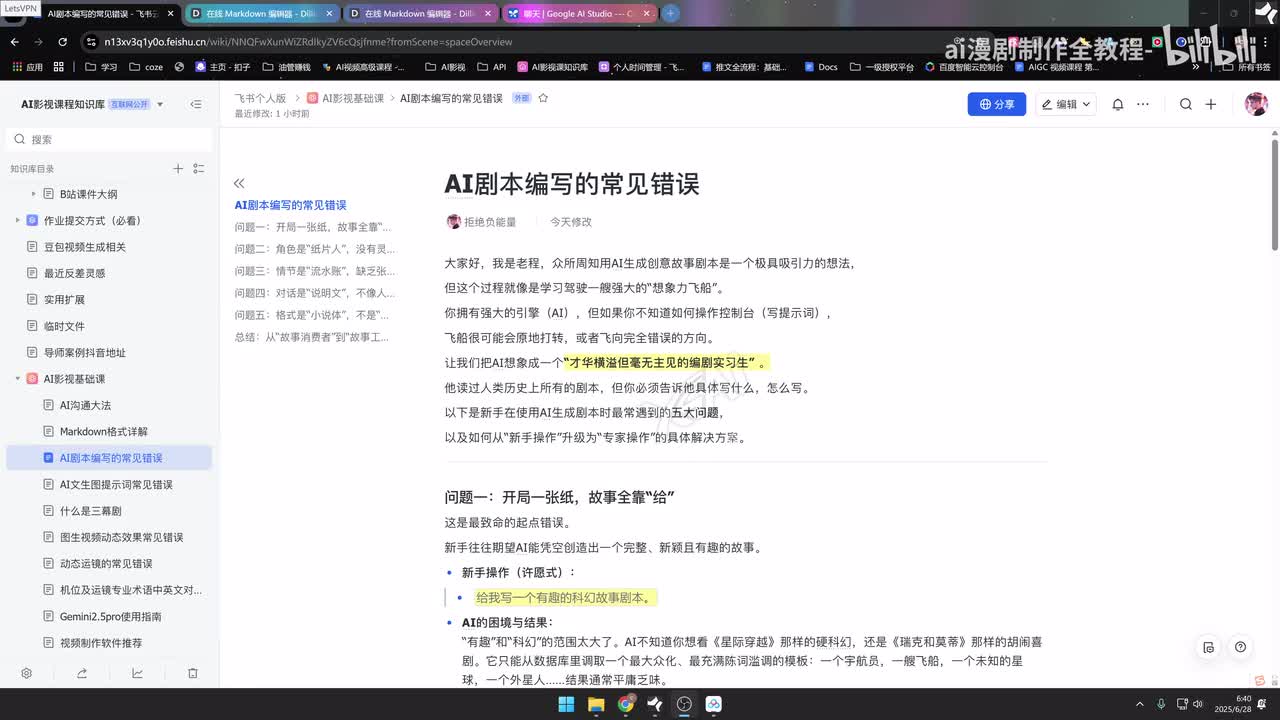Open the Docs bookmark
The height and width of the screenshot is (720, 1280).
(820, 67)
